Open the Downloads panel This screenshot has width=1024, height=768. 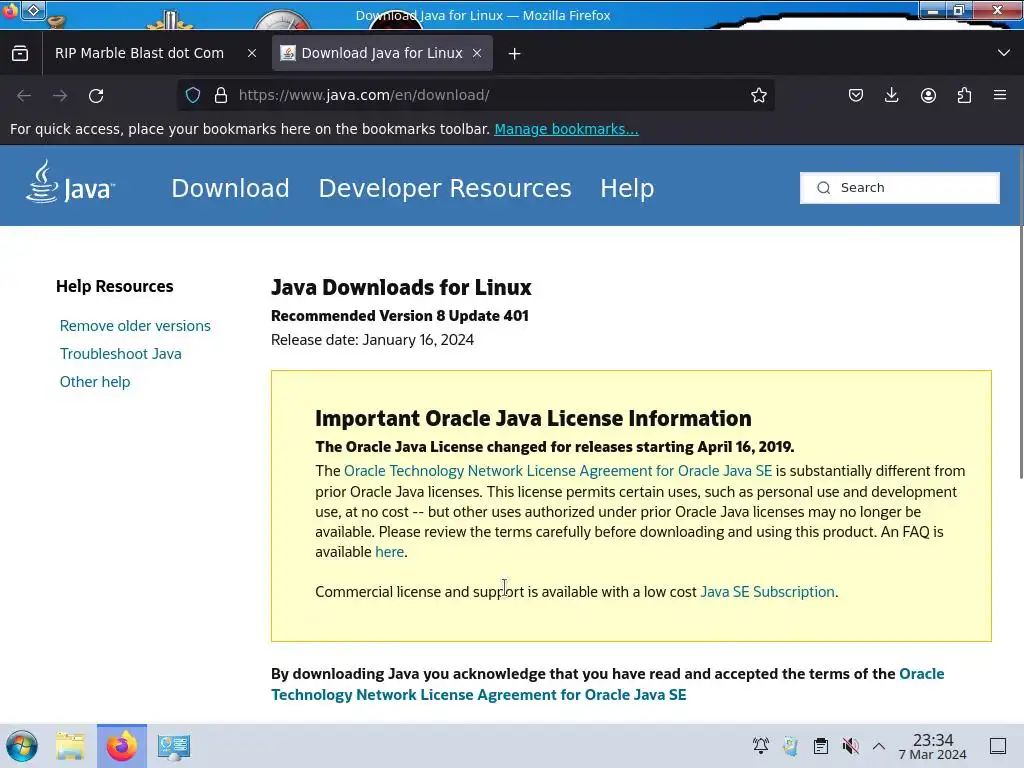[891, 95]
